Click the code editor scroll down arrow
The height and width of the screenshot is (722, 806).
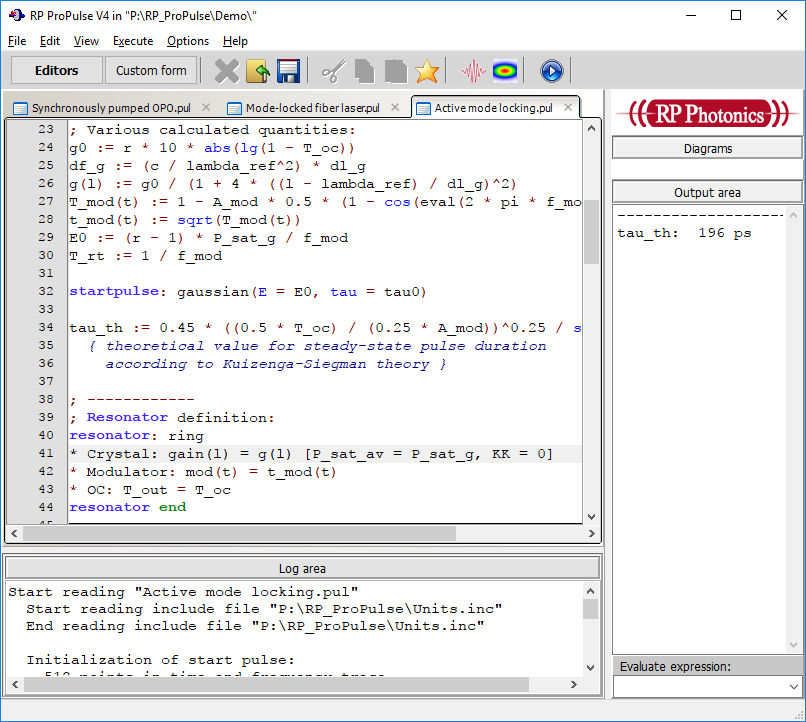pos(591,516)
